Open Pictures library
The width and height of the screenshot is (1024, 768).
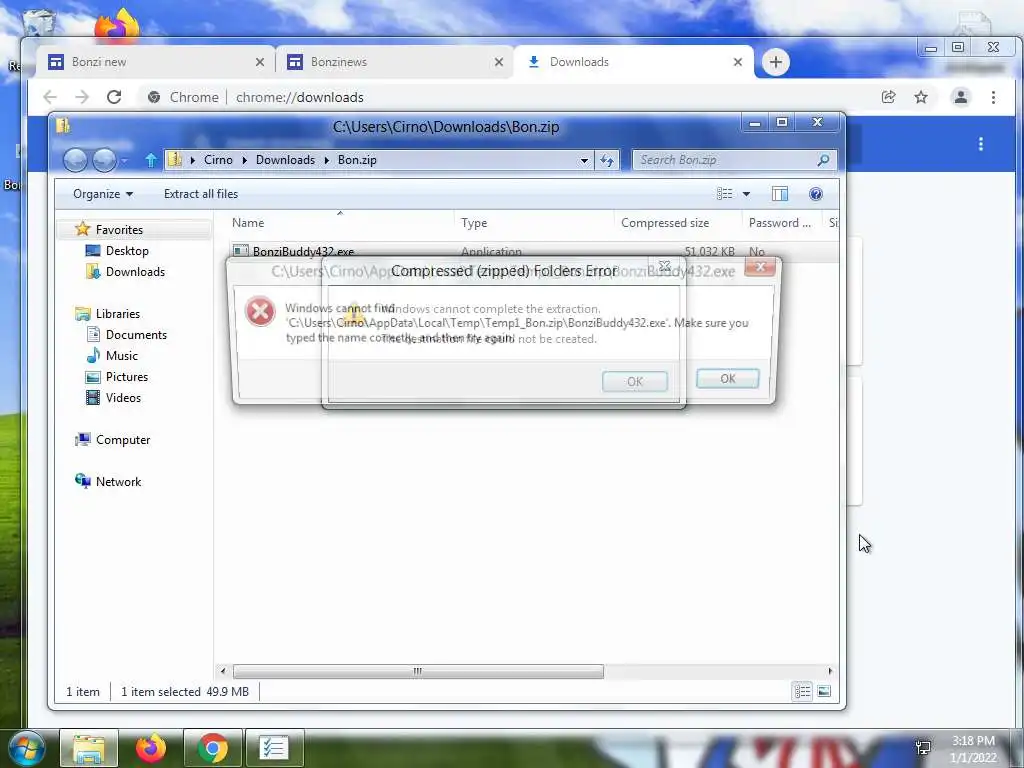click(x=127, y=377)
